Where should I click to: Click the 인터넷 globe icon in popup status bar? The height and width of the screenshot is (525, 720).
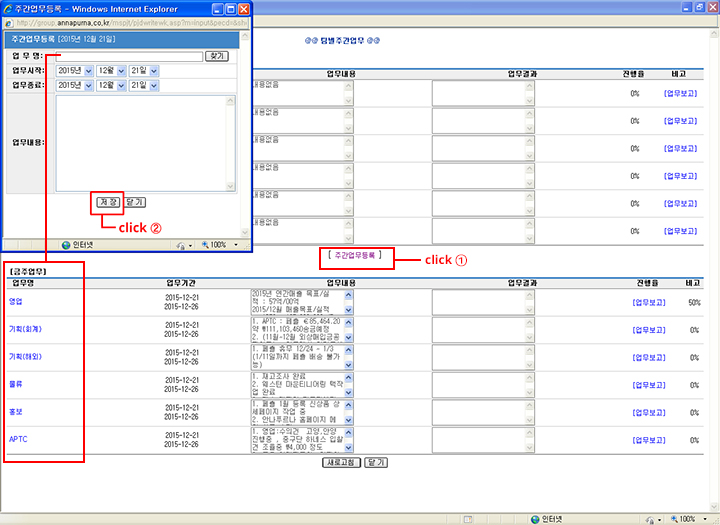pos(66,244)
